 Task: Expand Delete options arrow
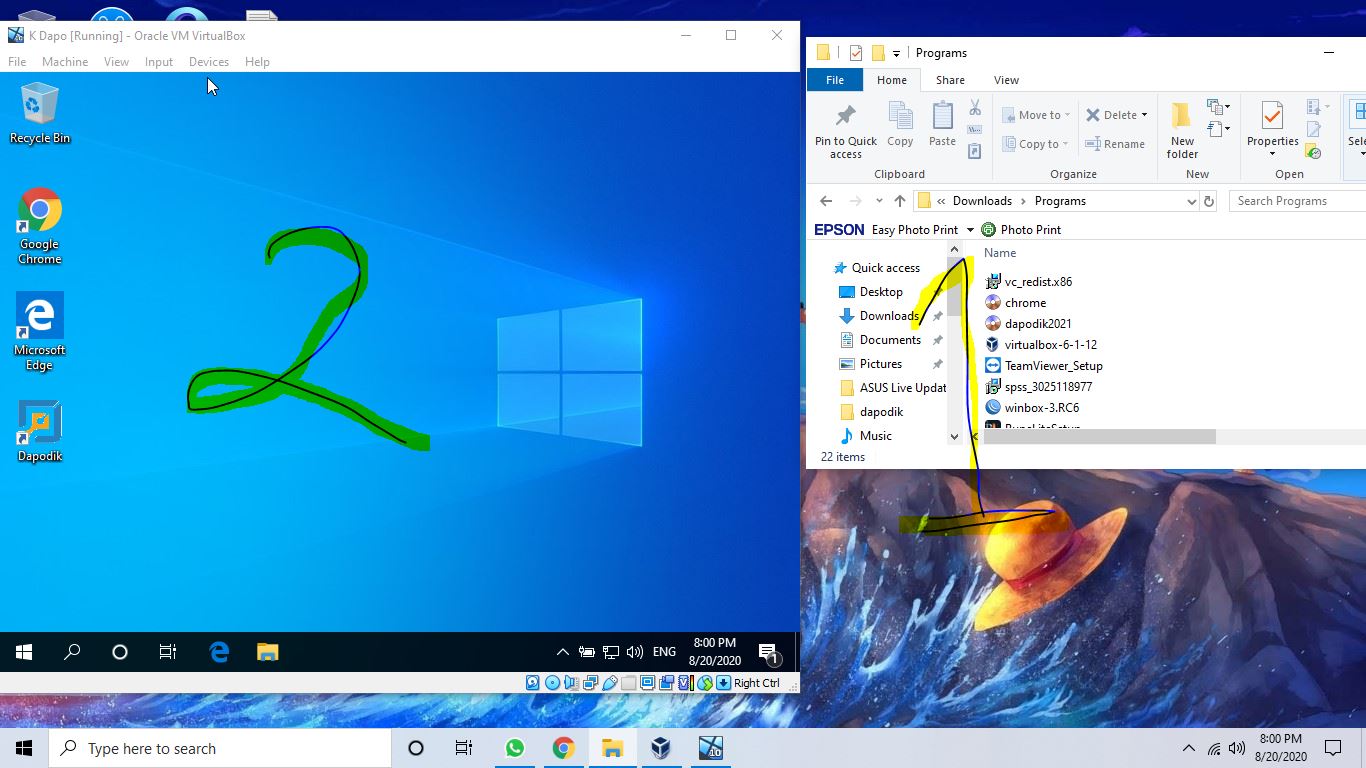tap(1144, 115)
